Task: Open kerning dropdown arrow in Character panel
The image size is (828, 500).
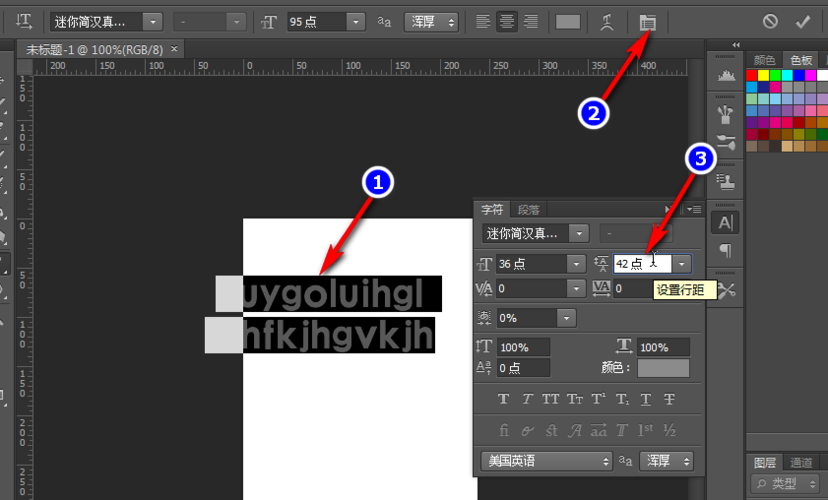Action: [x=576, y=288]
